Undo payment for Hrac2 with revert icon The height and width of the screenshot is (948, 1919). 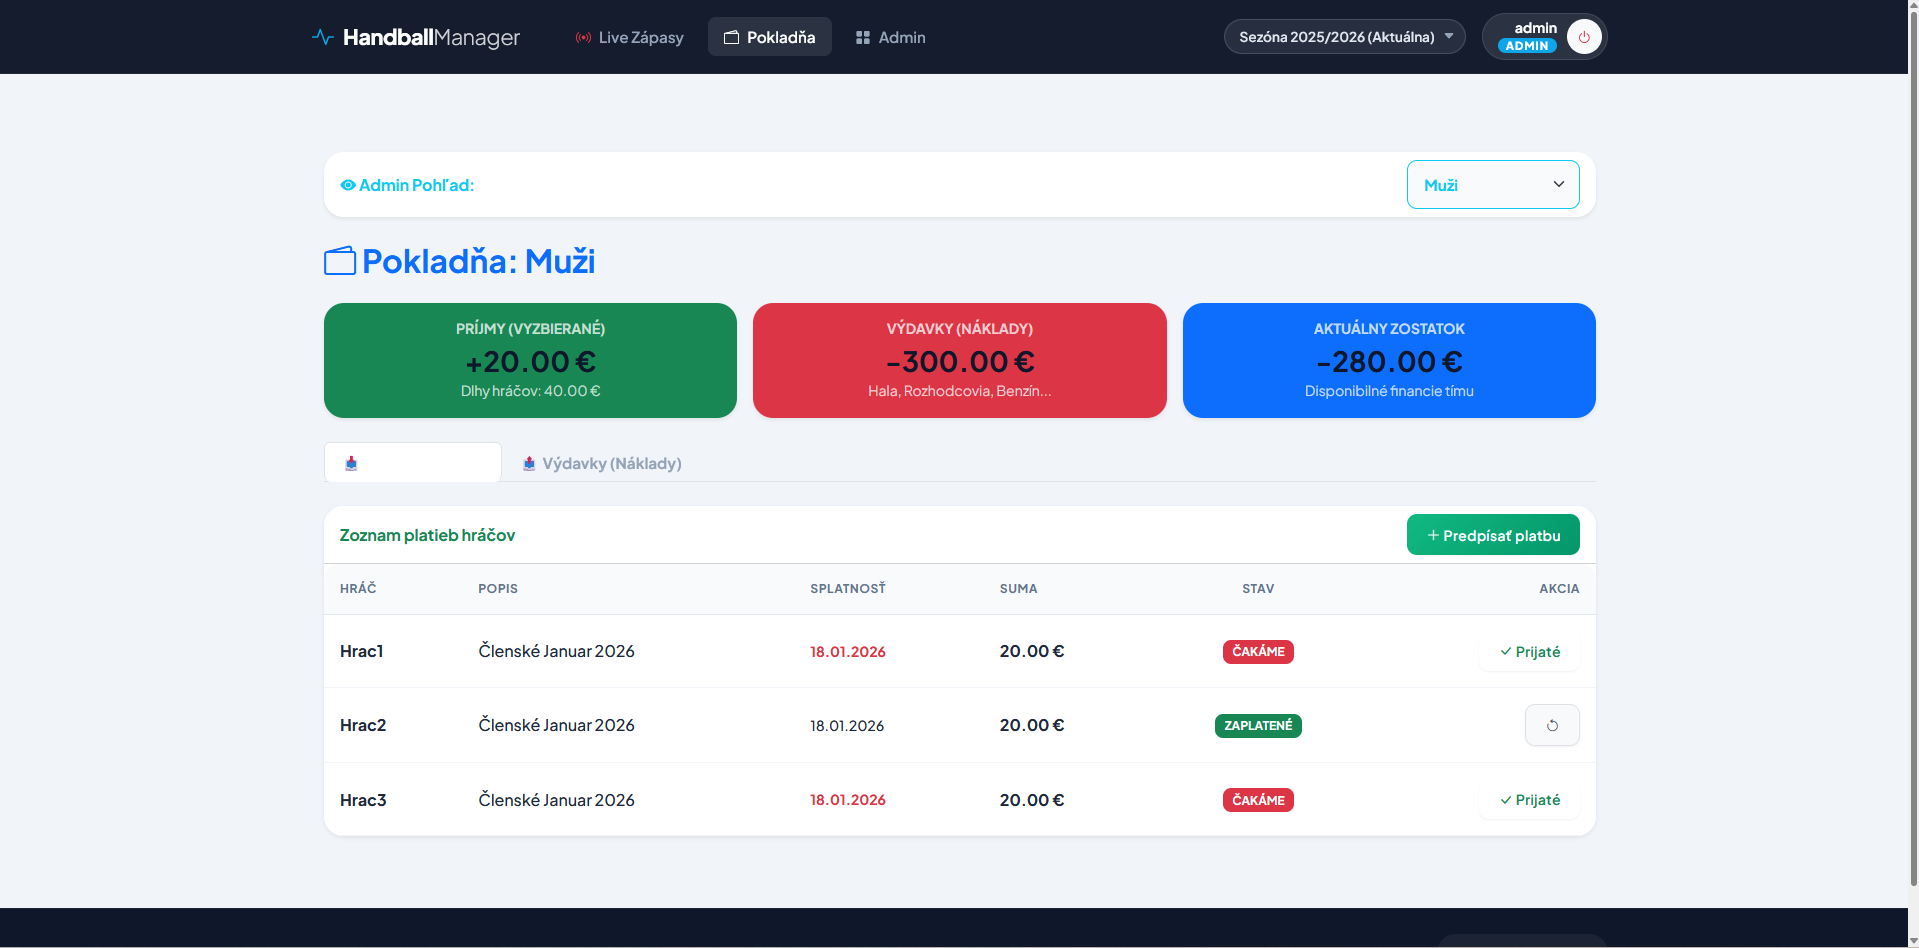click(1551, 725)
